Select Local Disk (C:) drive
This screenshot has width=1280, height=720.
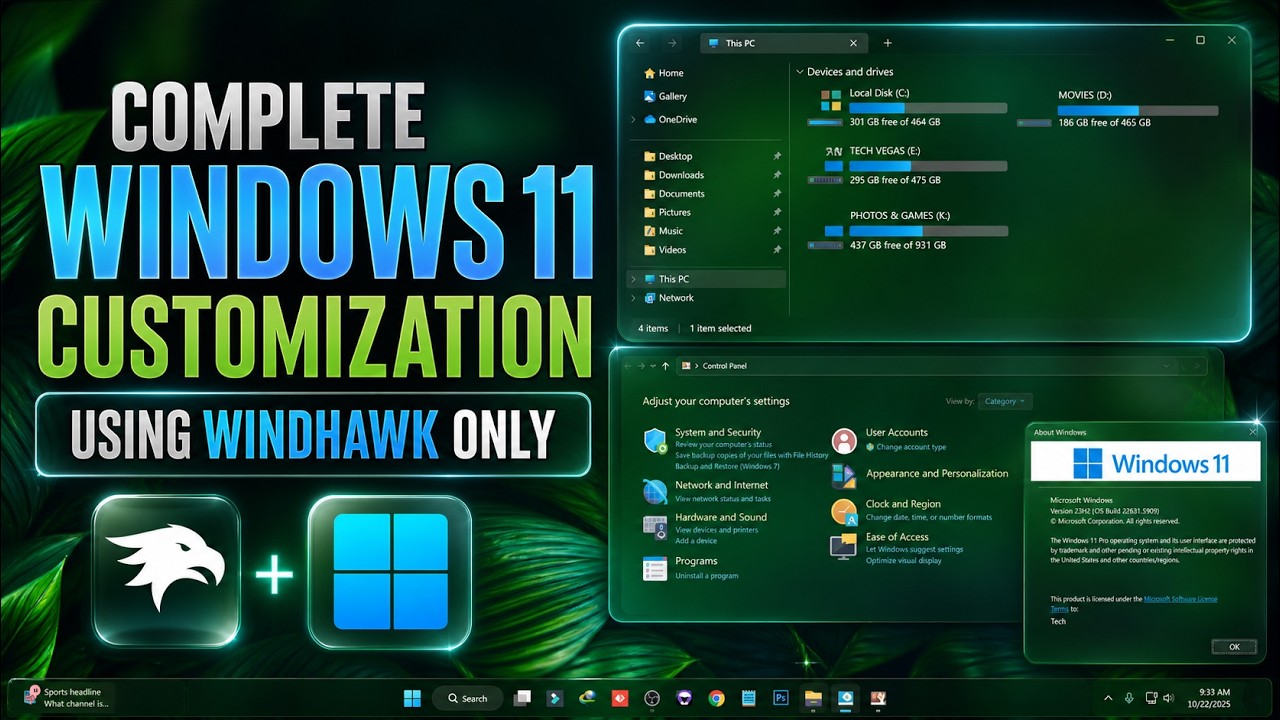[907, 107]
